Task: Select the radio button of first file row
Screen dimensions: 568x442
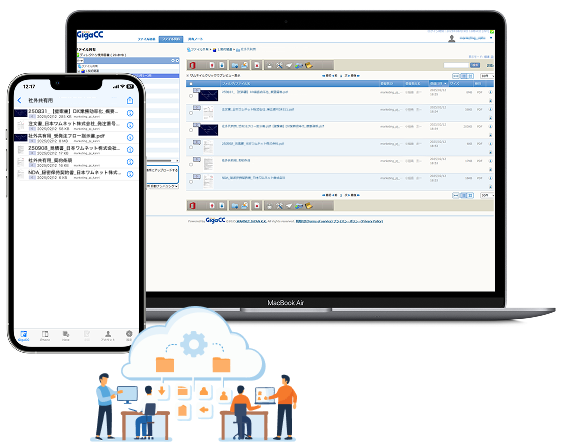Action: point(191,96)
